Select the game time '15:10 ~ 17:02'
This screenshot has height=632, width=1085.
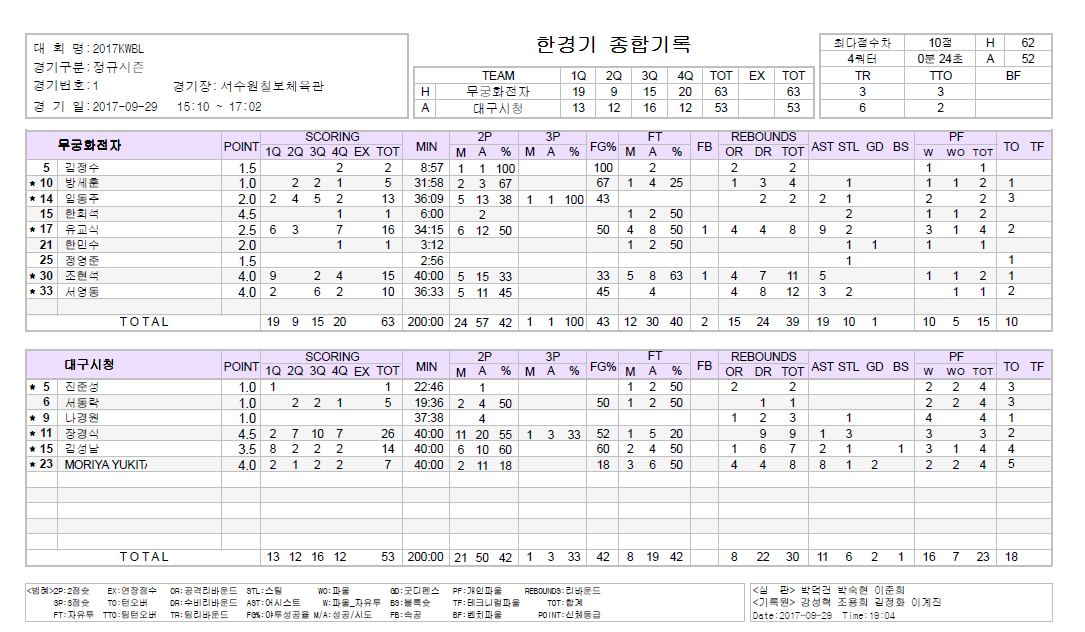coord(219,107)
